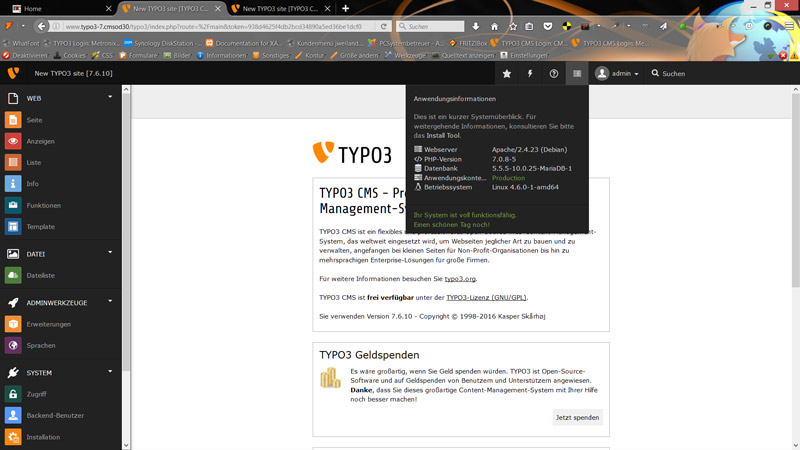
Task: Open the Seite module
Action: 34,120
